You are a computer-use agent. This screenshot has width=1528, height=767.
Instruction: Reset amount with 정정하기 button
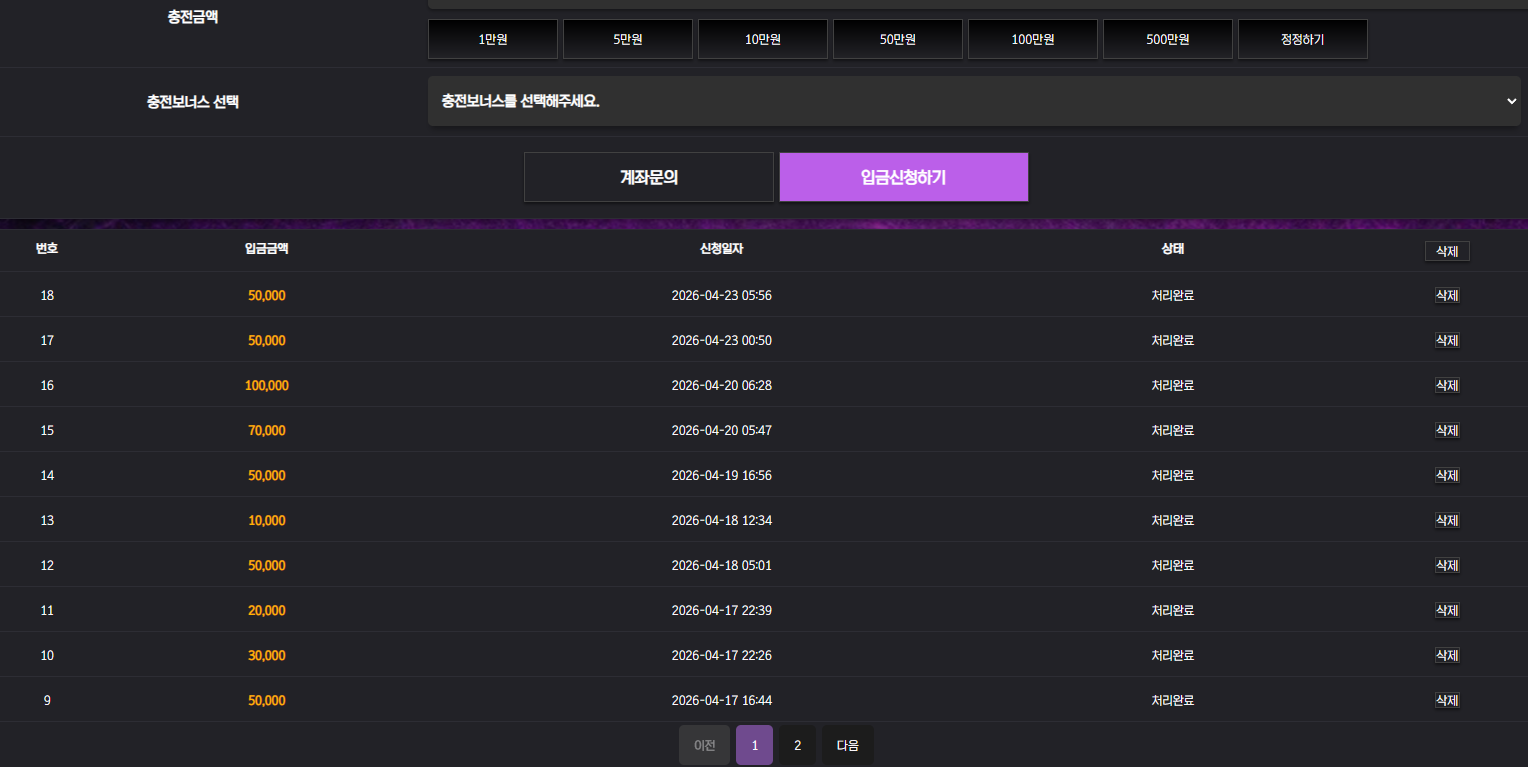pos(1302,39)
